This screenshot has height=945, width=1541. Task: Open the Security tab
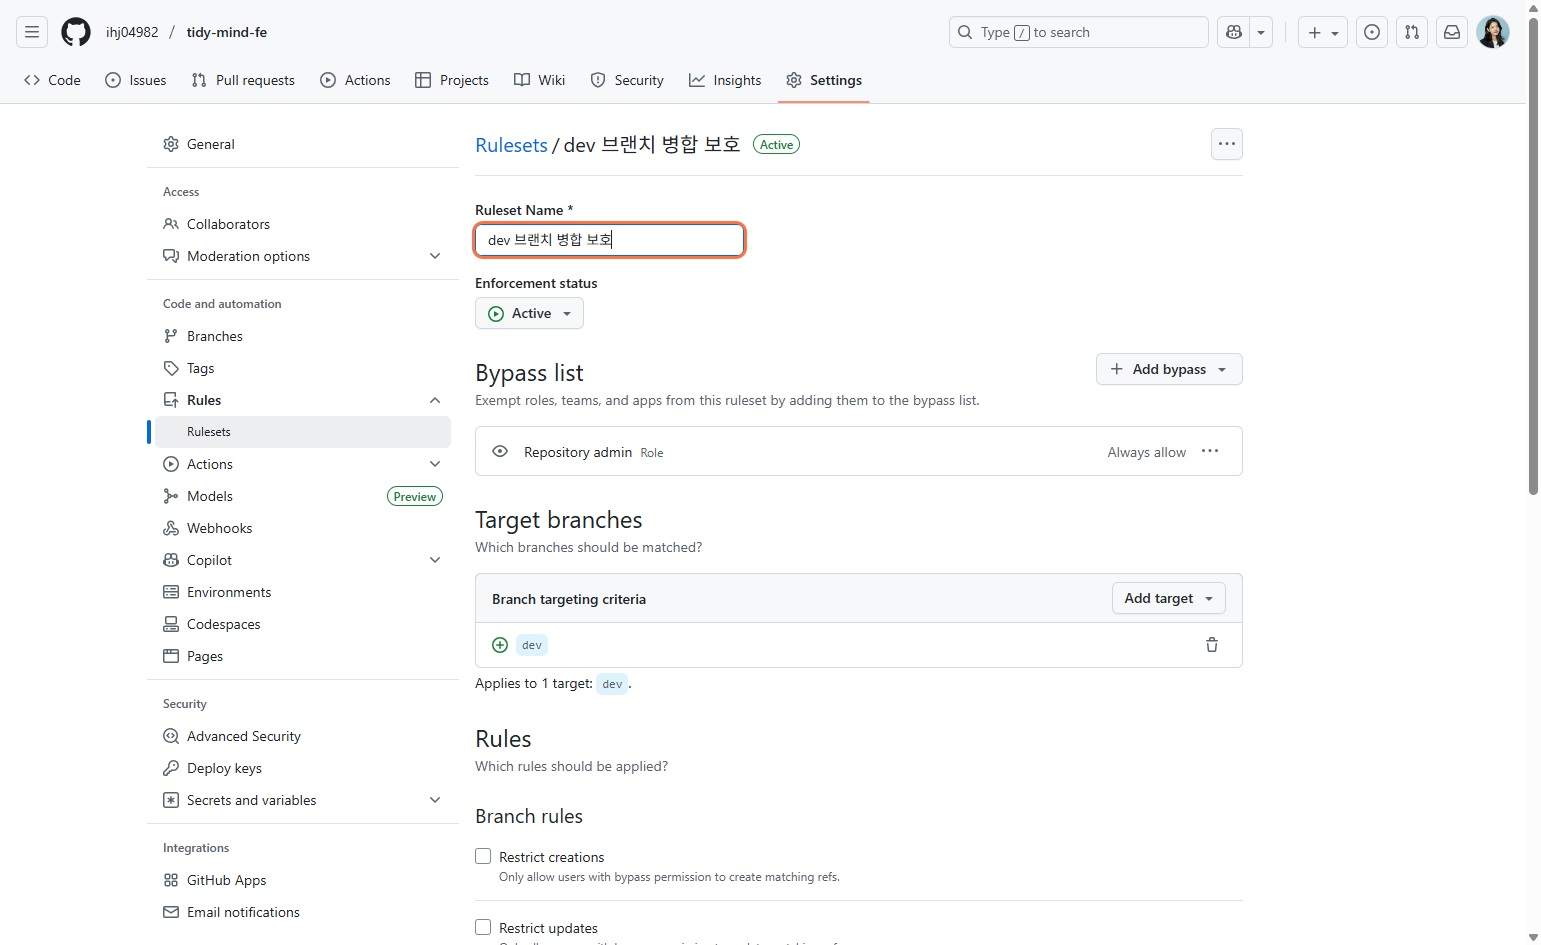[x=627, y=80]
